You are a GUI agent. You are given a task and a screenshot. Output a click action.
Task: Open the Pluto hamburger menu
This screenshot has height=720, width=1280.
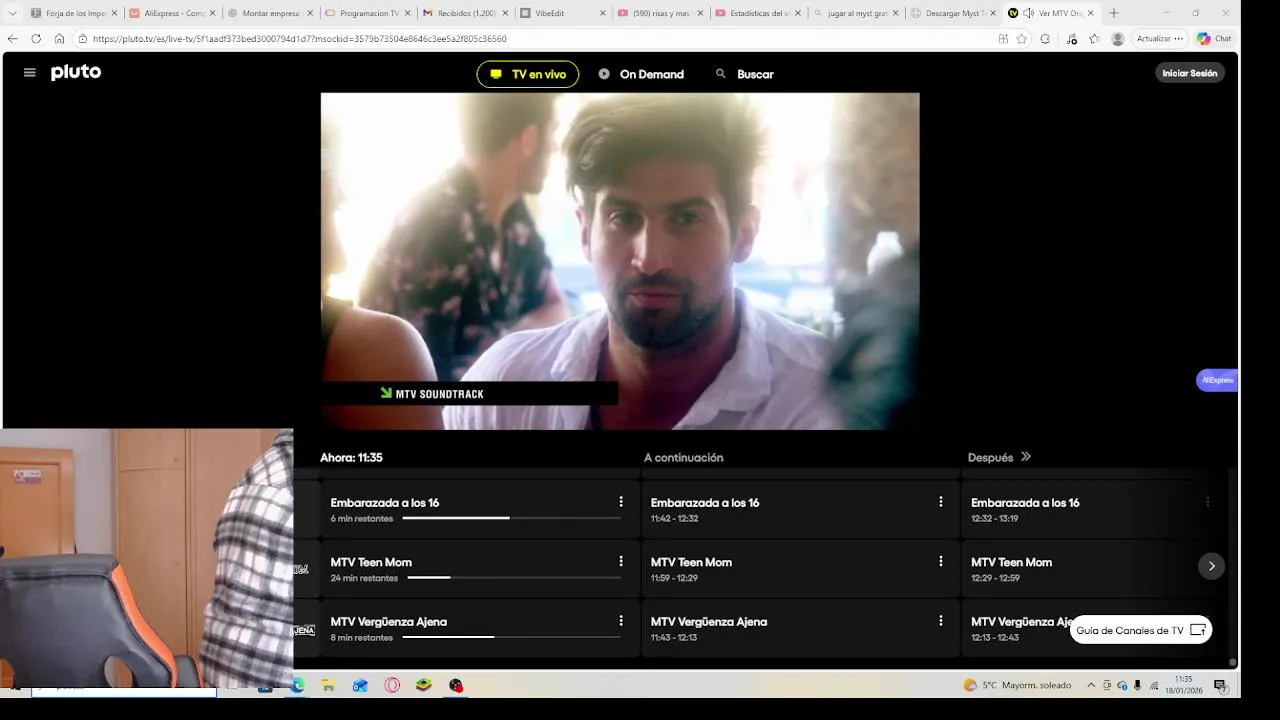click(29, 73)
